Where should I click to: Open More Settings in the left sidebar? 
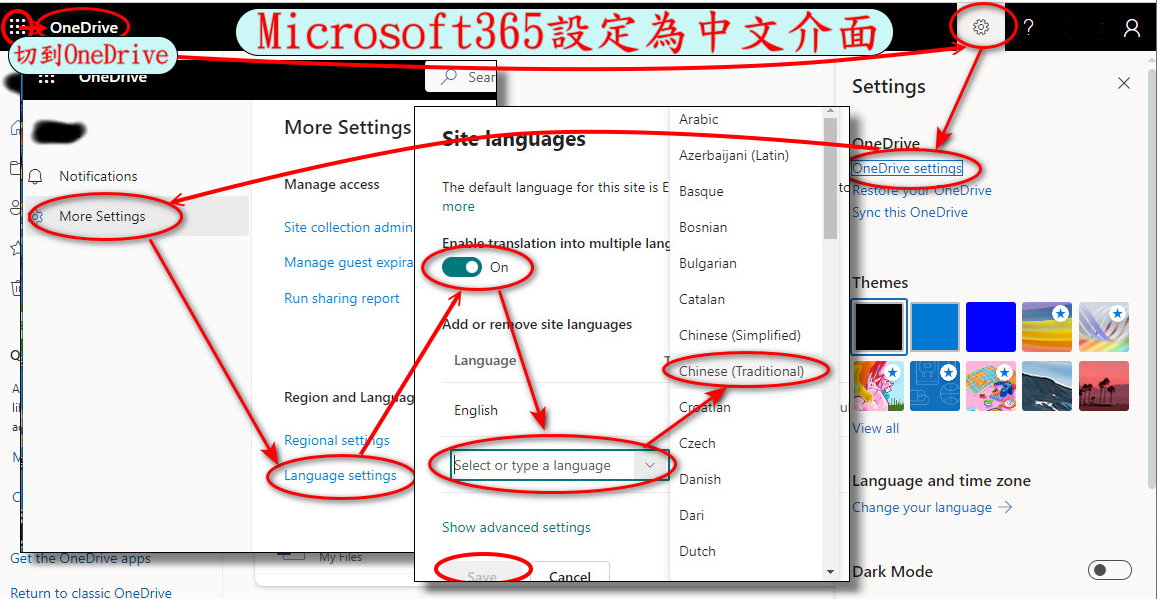135,216
